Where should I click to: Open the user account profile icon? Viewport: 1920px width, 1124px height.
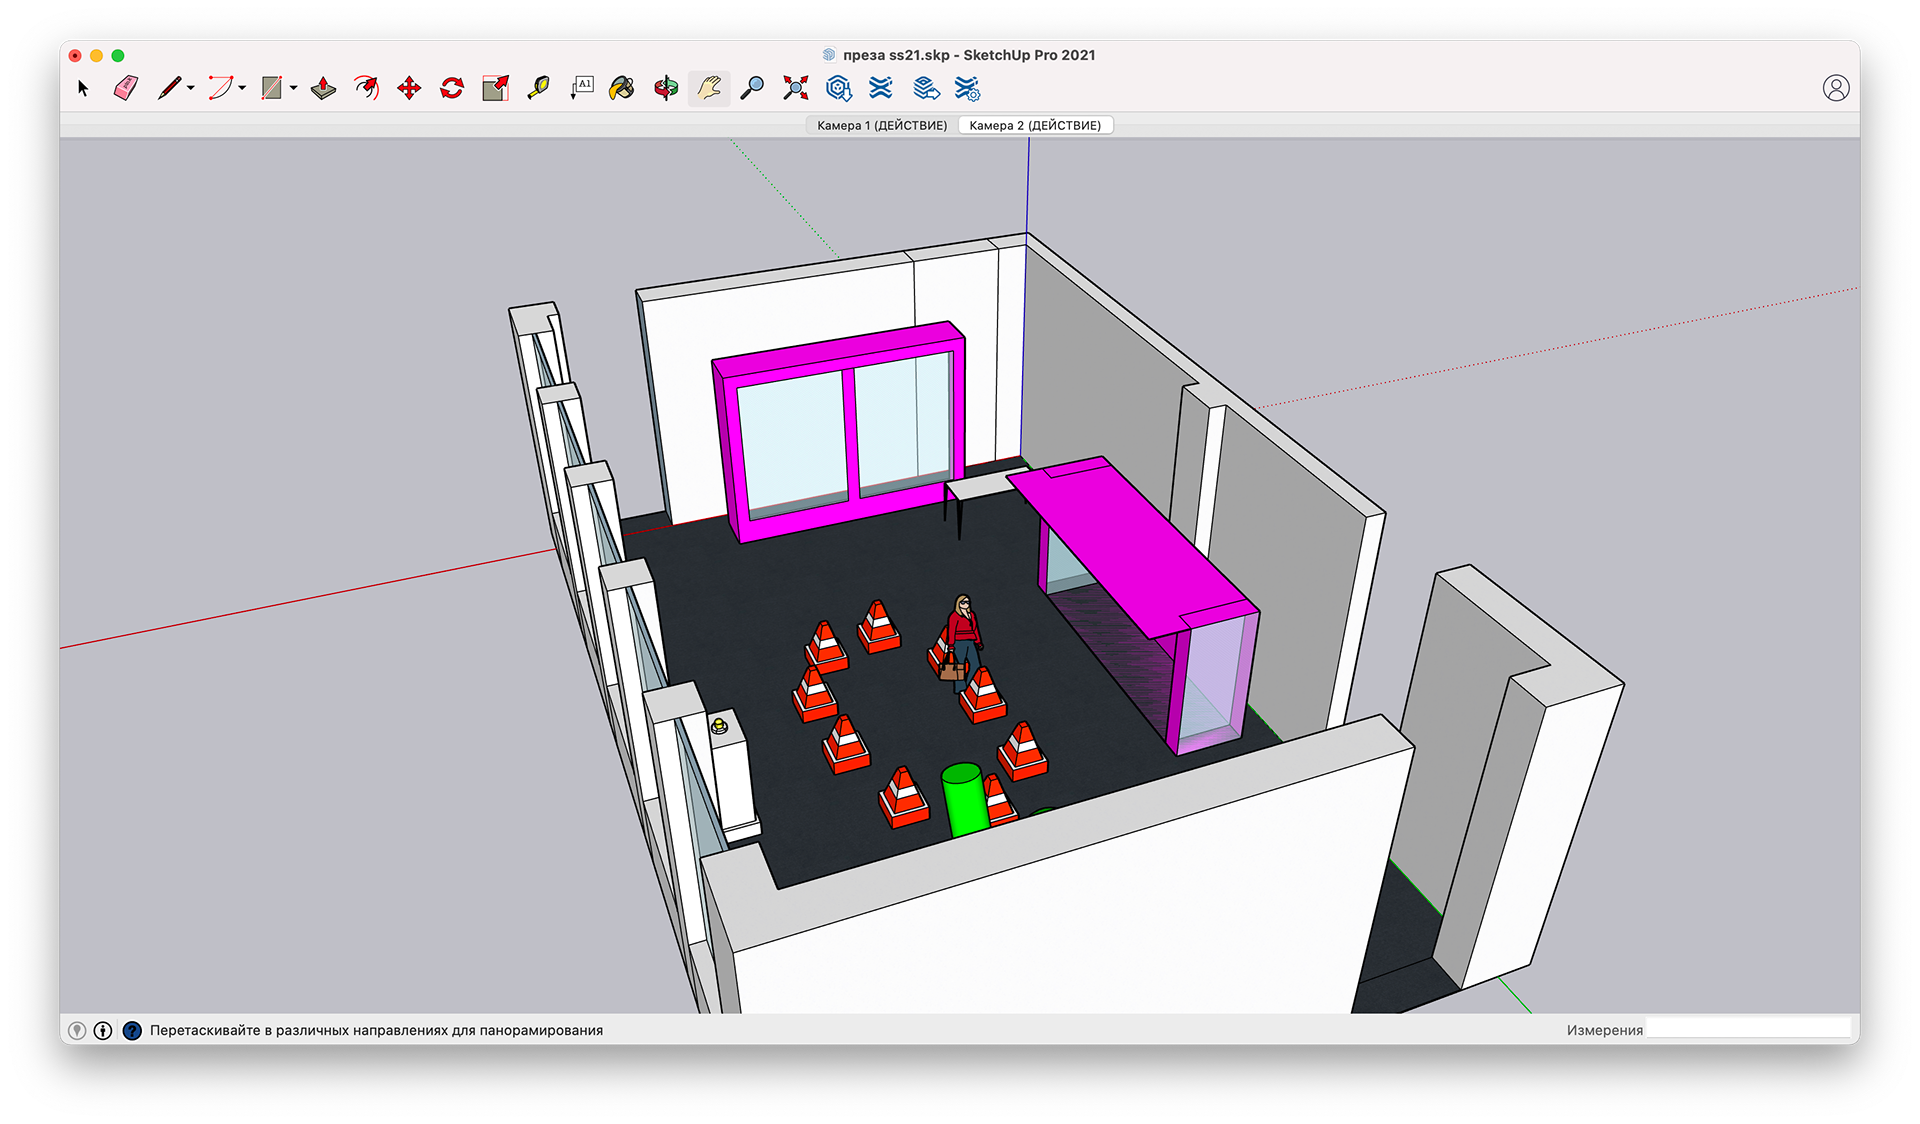pyautogui.click(x=1835, y=89)
